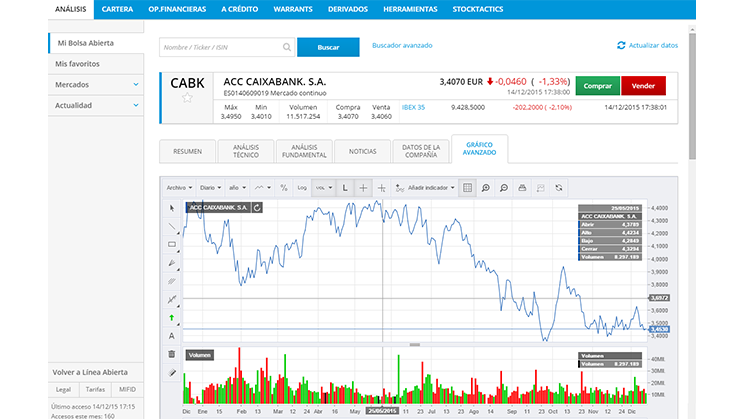The height and width of the screenshot is (419, 744).
Task: Select Mis favoritos in sidebar
Action: (96, 64)
